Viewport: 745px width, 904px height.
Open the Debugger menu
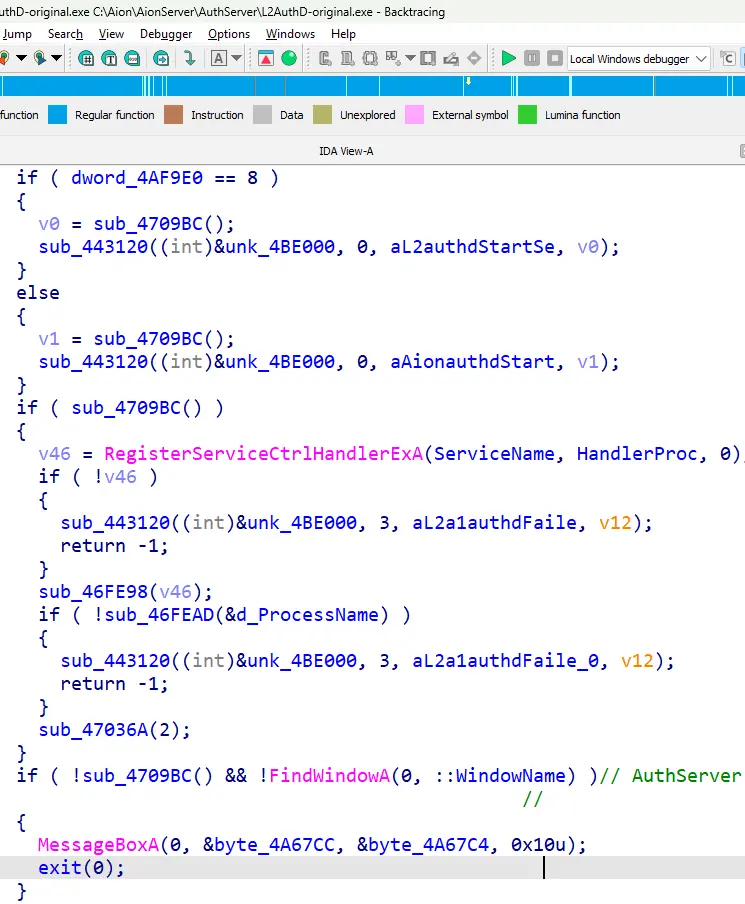click(x=166, y=34)
